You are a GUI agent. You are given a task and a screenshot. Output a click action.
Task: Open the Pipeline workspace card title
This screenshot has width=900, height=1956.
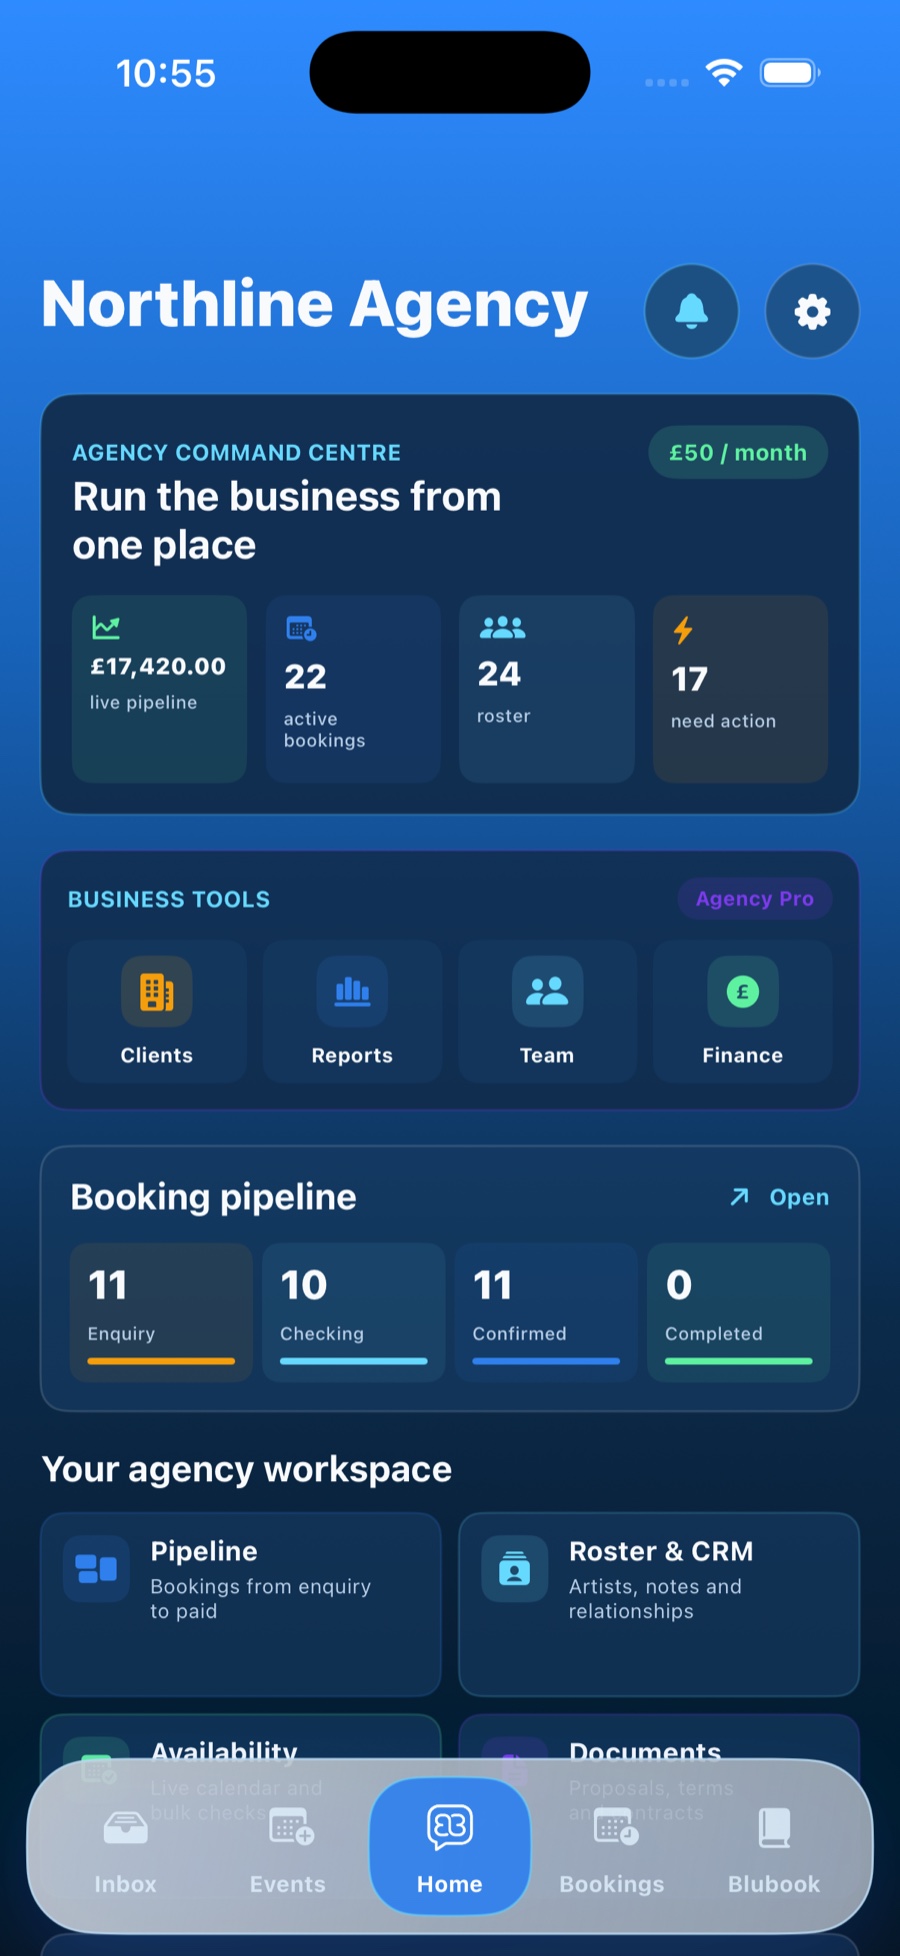pos(204,1551)
